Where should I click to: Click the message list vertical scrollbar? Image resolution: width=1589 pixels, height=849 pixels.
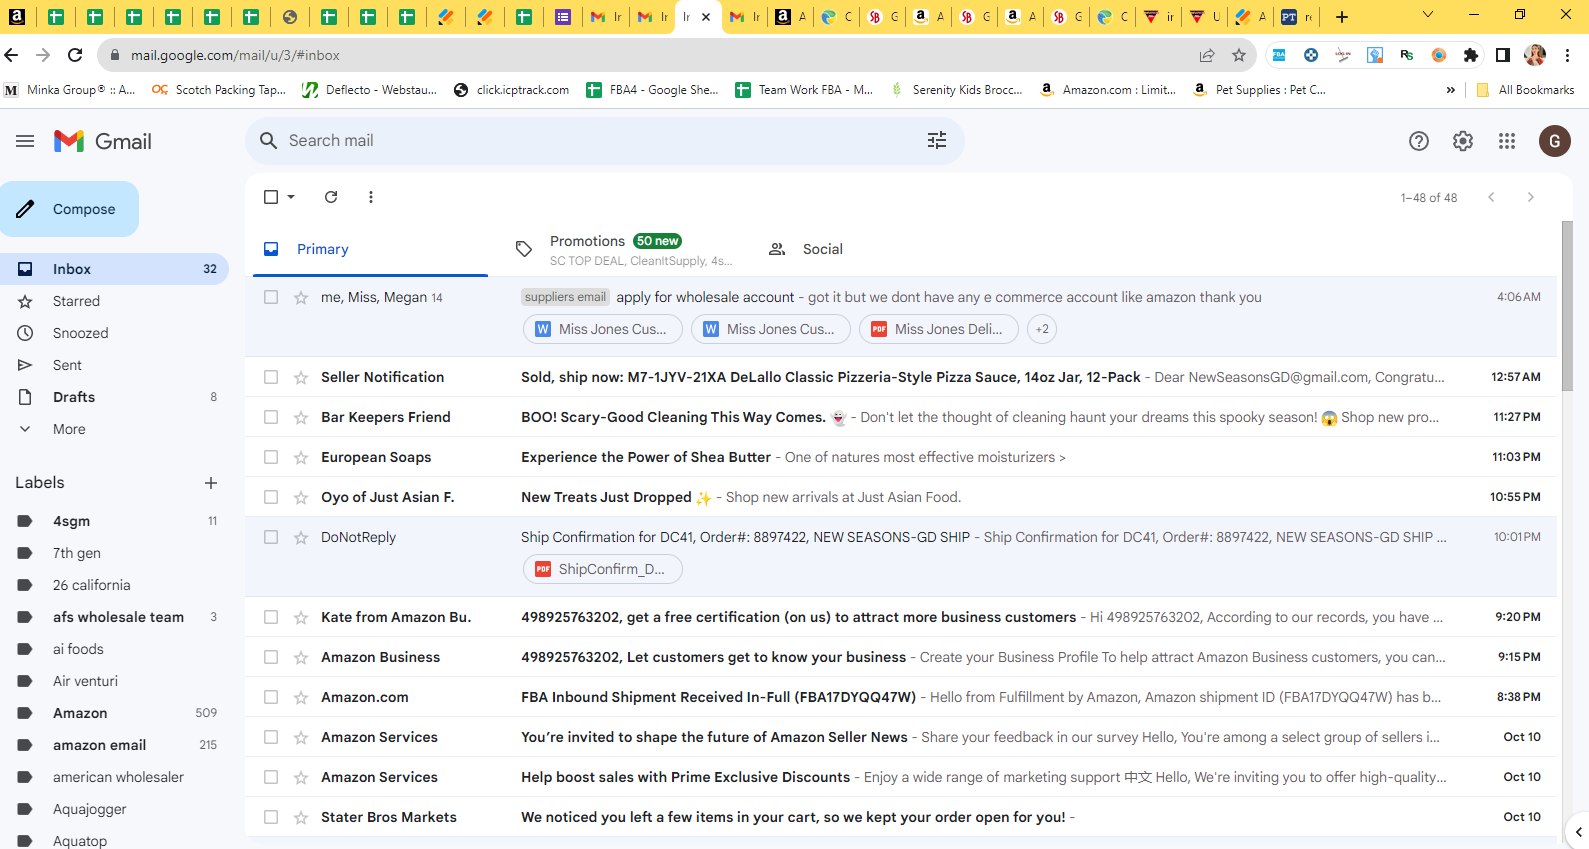1567,306
